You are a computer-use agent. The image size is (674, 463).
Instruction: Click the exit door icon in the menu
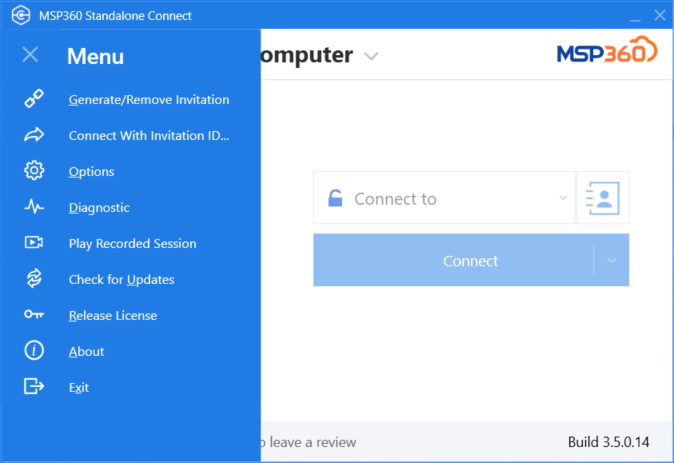pyautogui.click(x=34, y=386)
